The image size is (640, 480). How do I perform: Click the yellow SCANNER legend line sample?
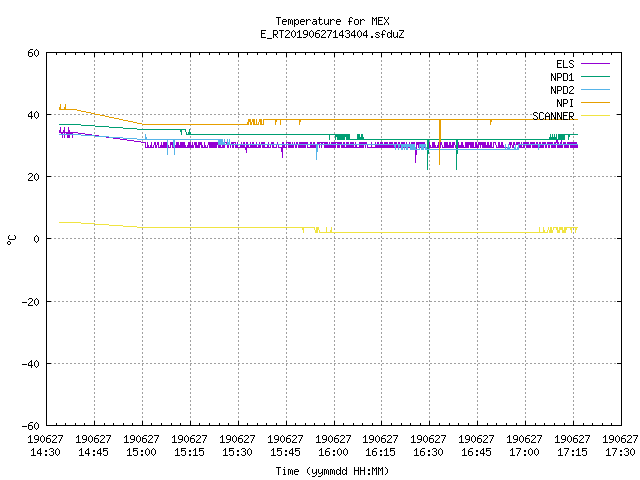coord(595,116)
